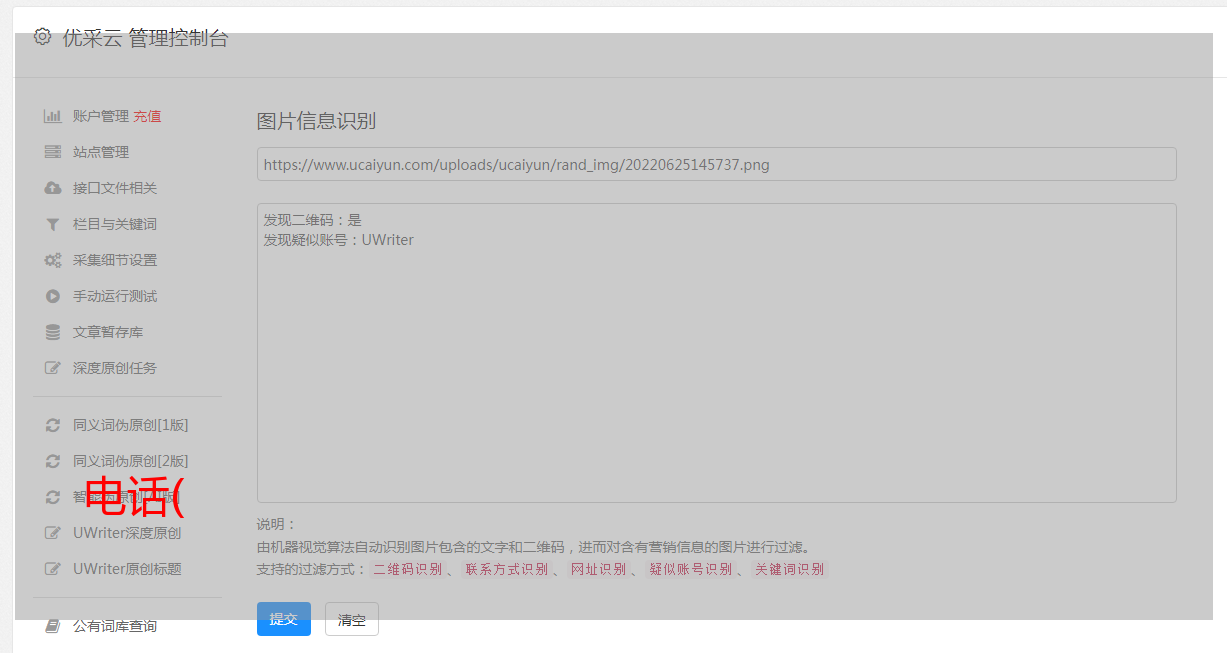
Task: Click inside the recognition result text area
Action: tap(716, 352)
